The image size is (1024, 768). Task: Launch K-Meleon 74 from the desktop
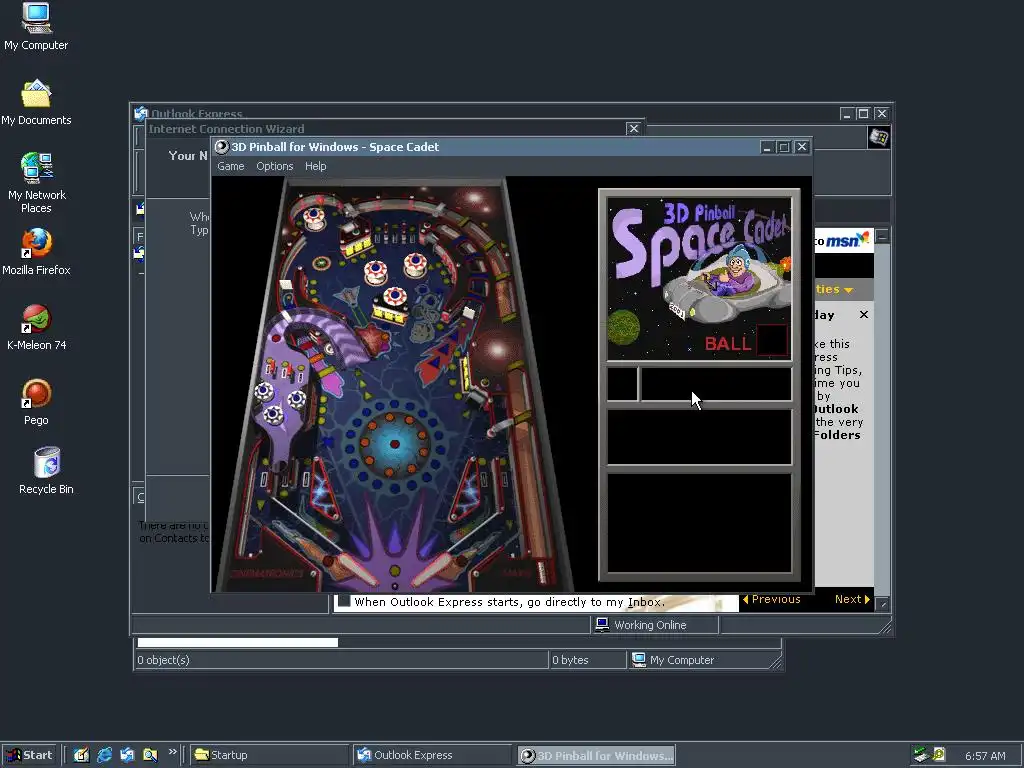click(37, 327)
